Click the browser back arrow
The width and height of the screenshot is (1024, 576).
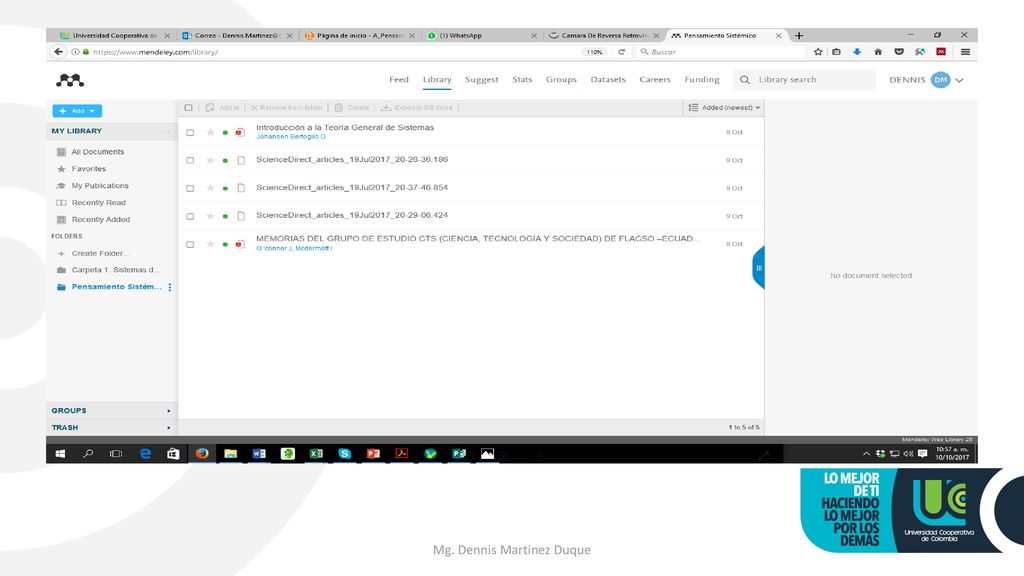pos(59,52)
